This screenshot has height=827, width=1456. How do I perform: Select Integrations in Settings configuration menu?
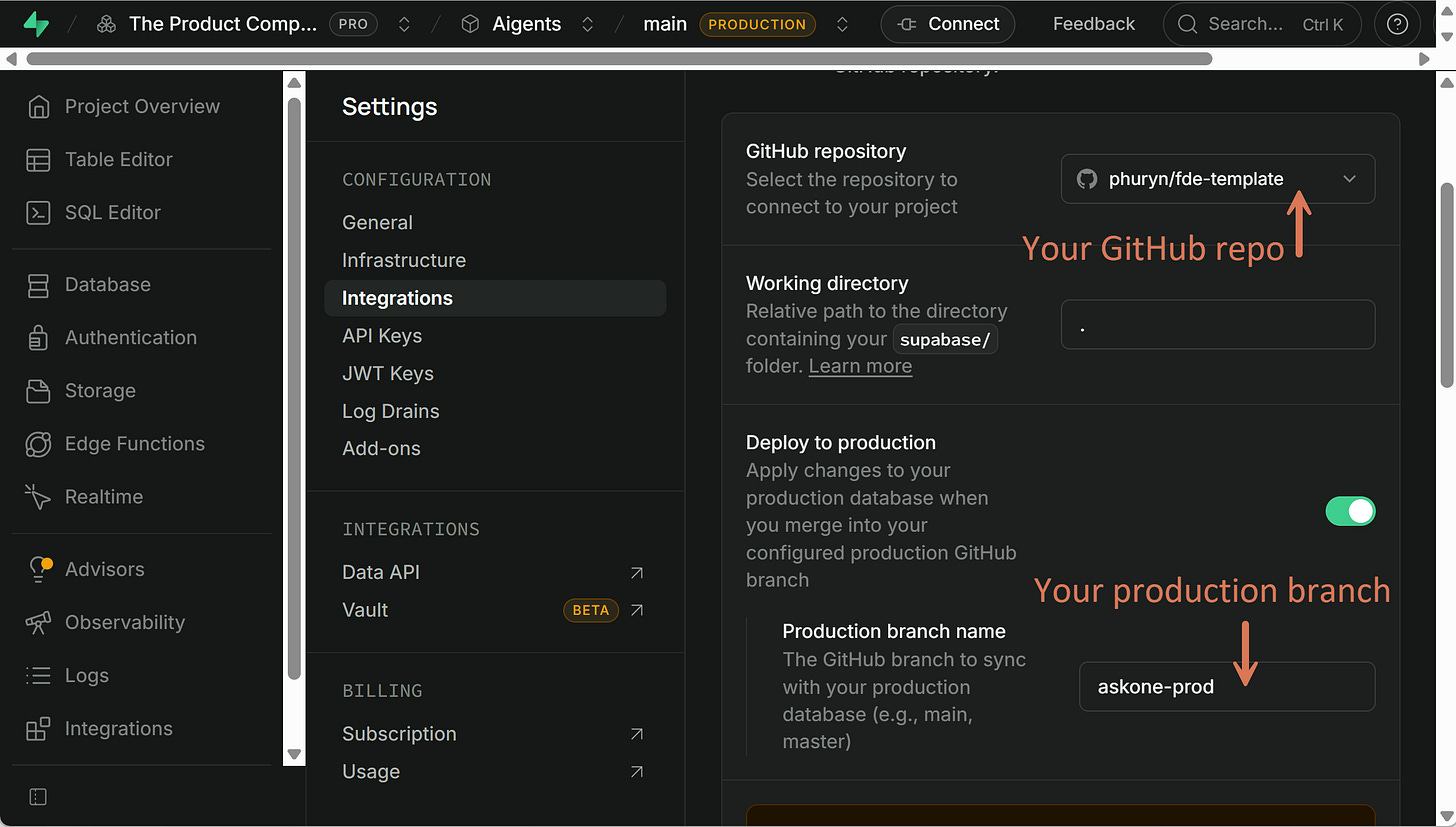tap(495, 298)
